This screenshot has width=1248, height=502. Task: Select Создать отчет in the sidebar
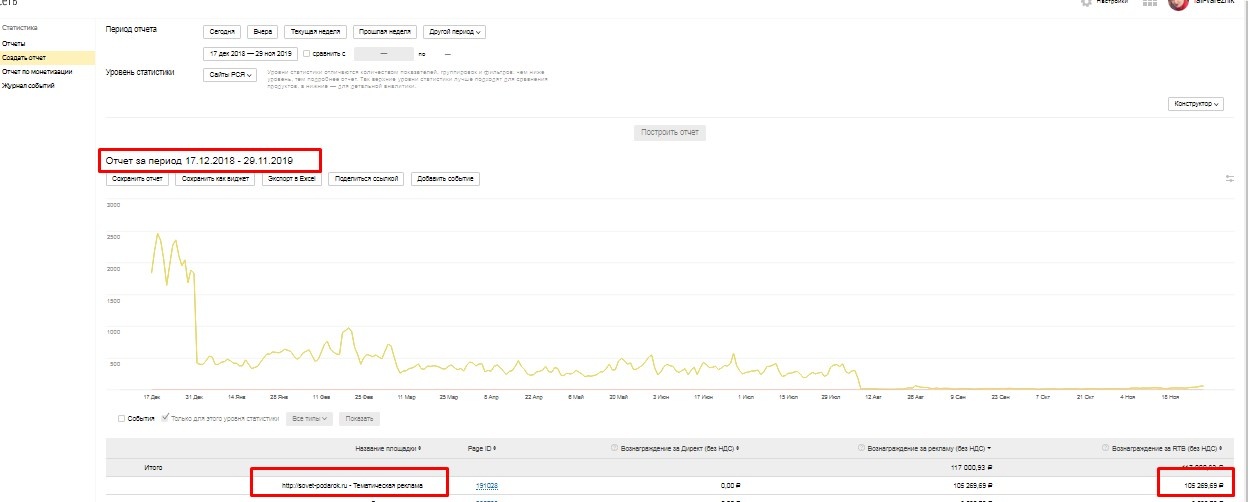tap(24, 58)
